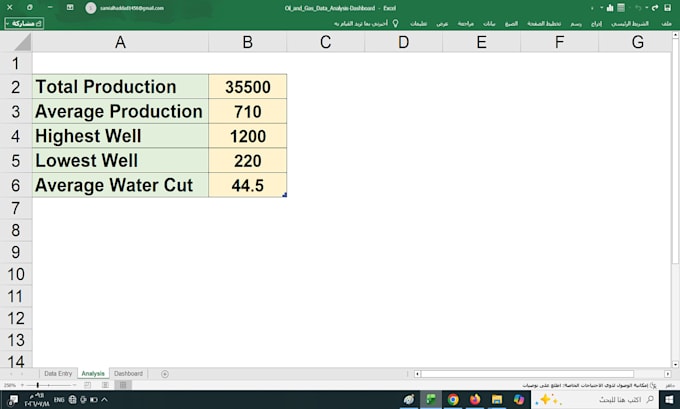This screenshot has width=680, height=409.
Task: Open the رسم (Draw) ribbon tab
Action: click(x=576, y=23)
